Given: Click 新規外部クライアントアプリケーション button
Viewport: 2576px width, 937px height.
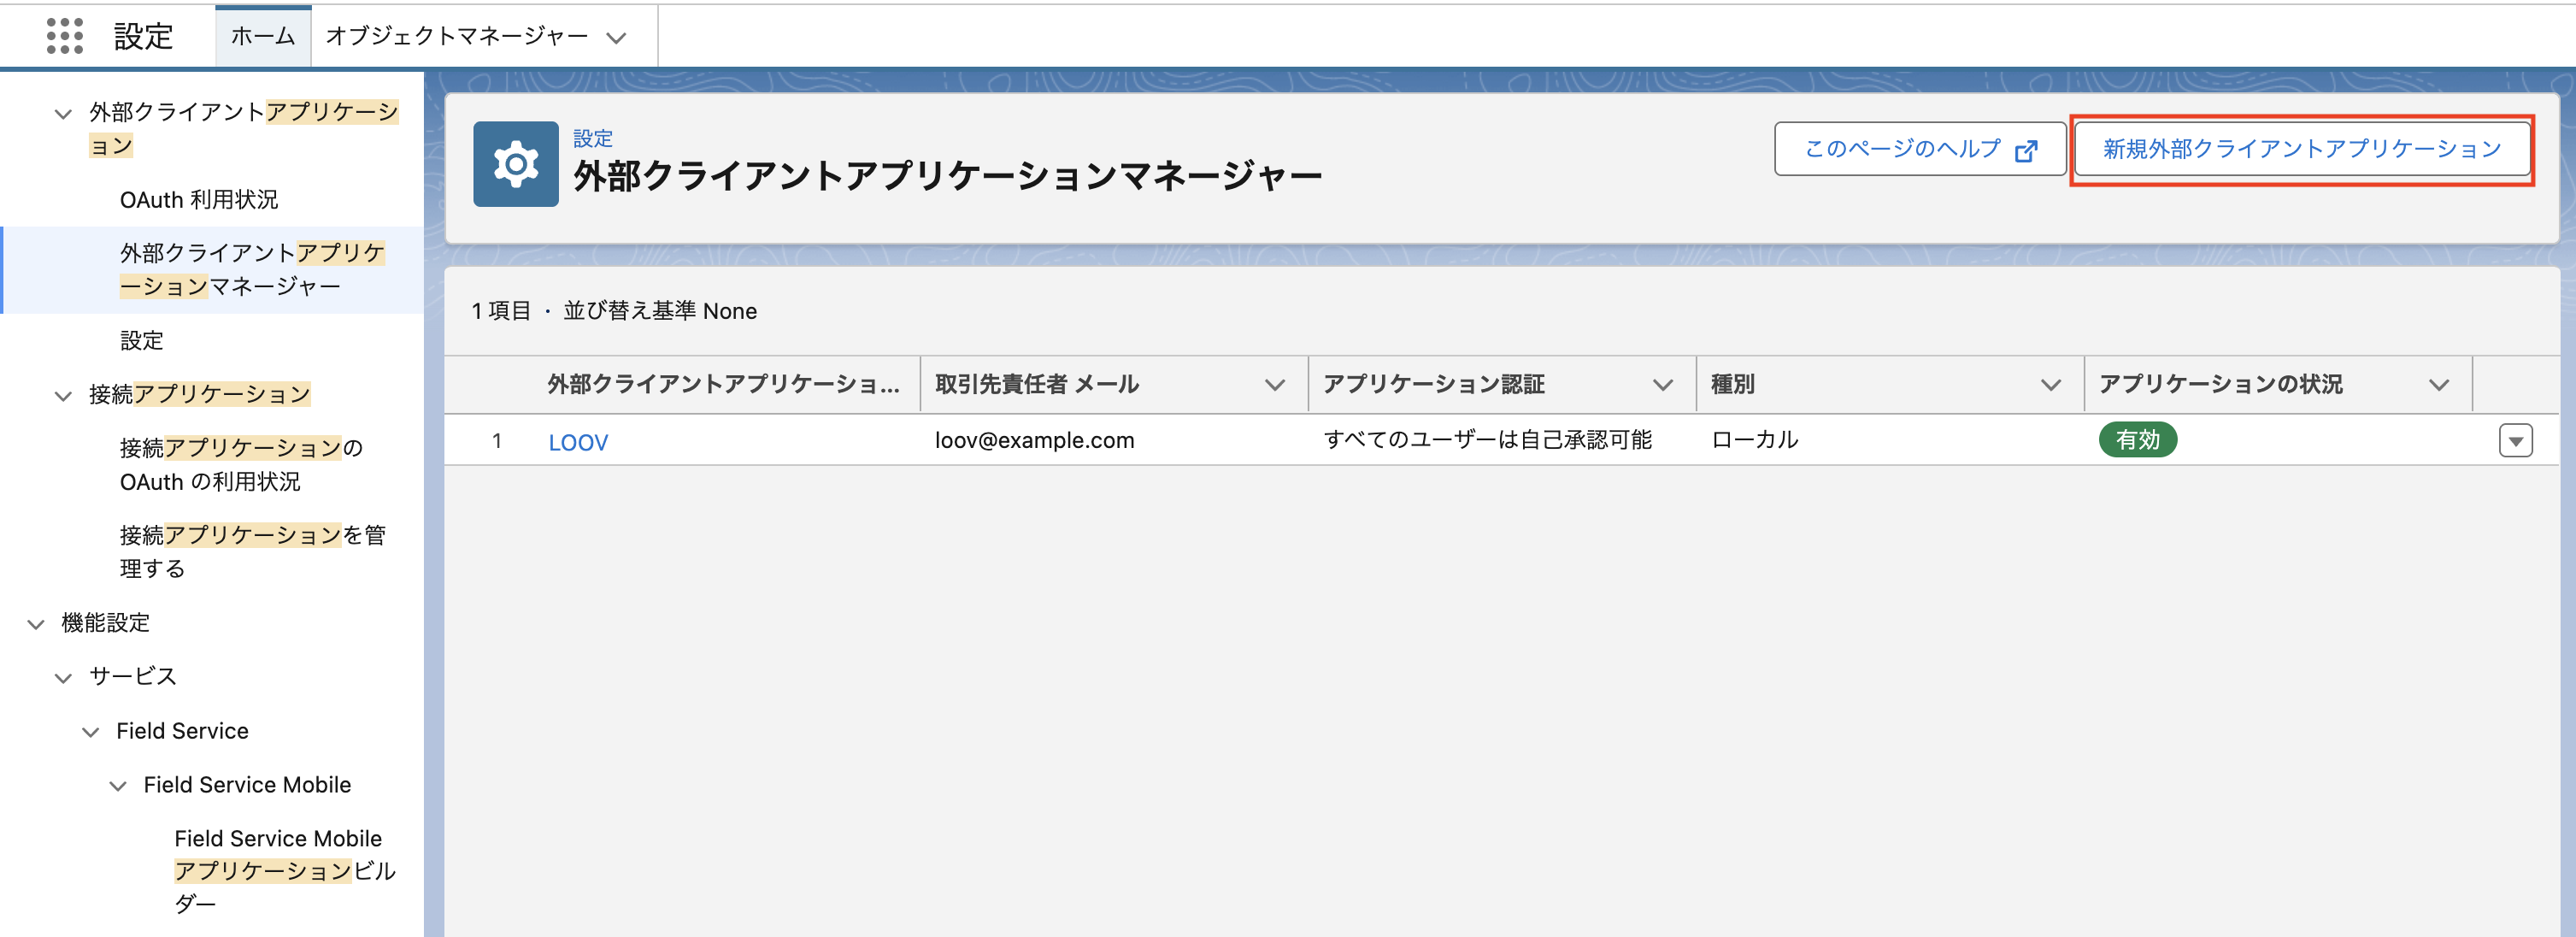Looking at the screenshot, I should (2301, 150).
